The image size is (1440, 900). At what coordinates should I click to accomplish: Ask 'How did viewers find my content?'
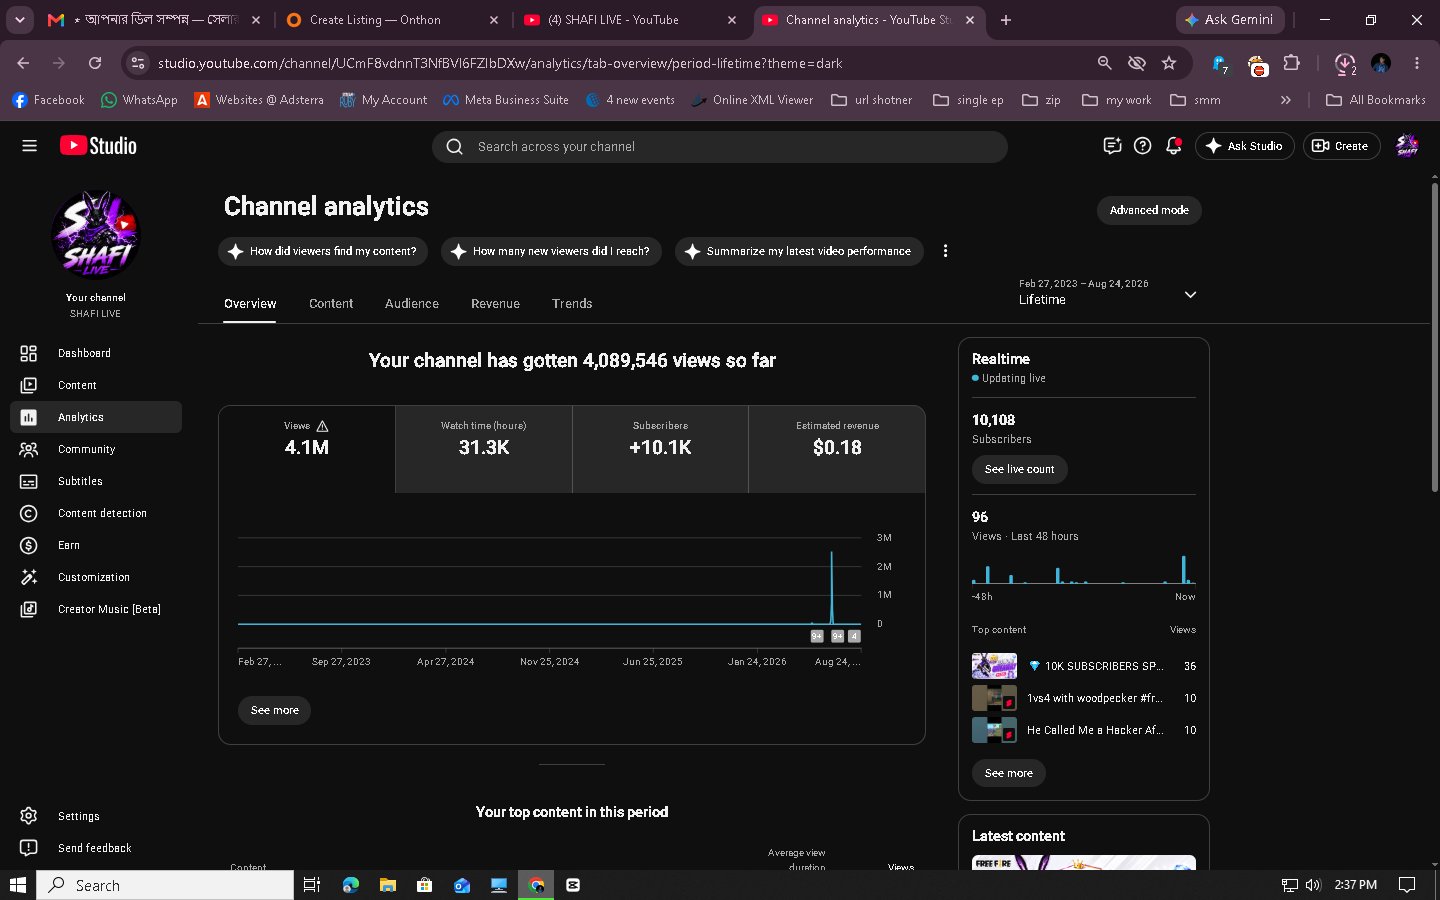coord(323,251)
